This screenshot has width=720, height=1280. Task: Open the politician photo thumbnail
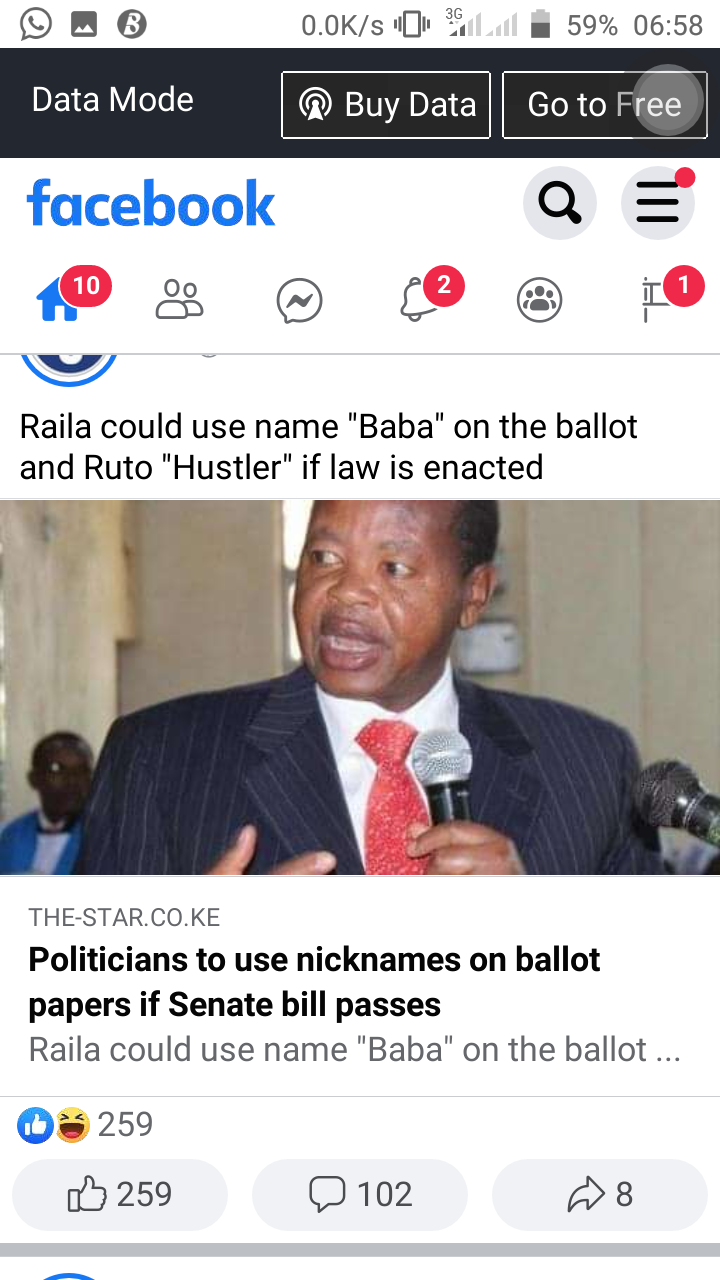360,687
